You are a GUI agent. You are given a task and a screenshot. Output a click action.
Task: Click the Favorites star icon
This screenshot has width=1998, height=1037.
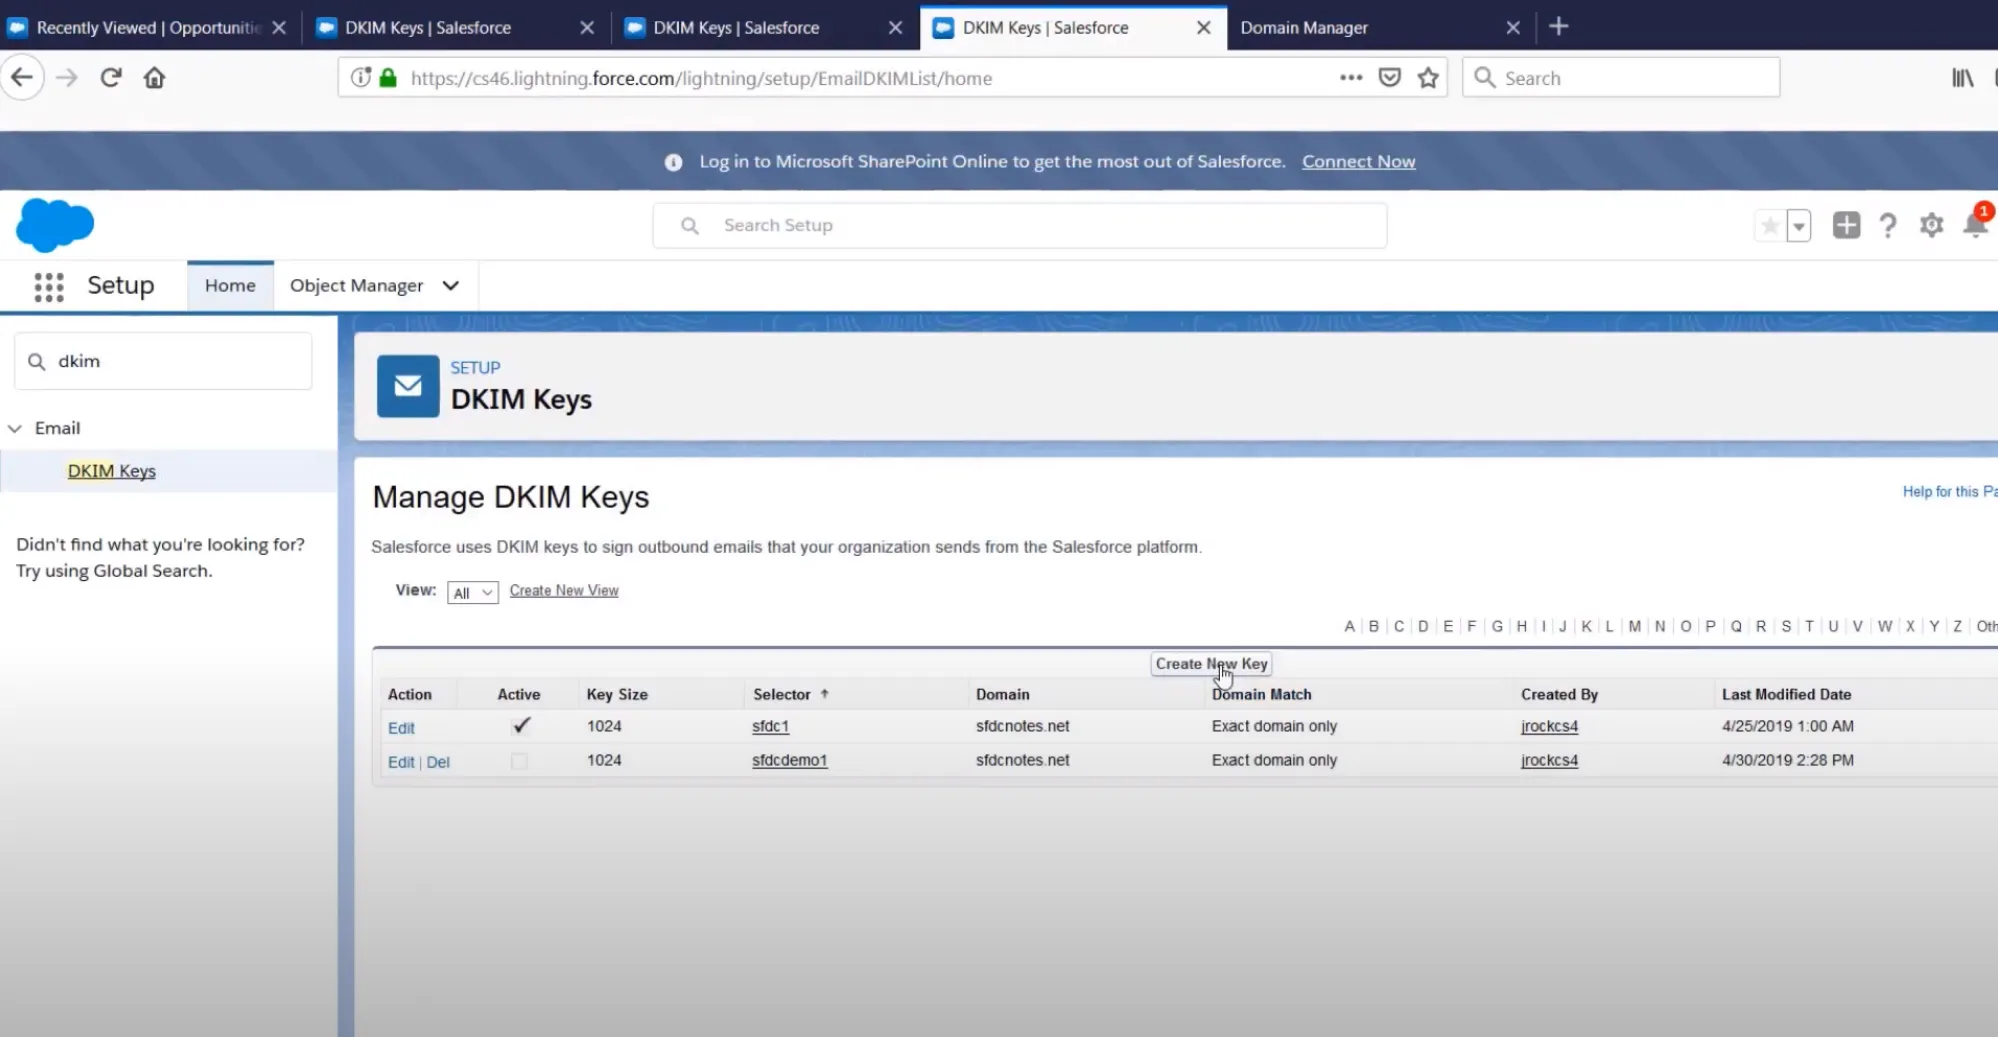[1769, 226]
